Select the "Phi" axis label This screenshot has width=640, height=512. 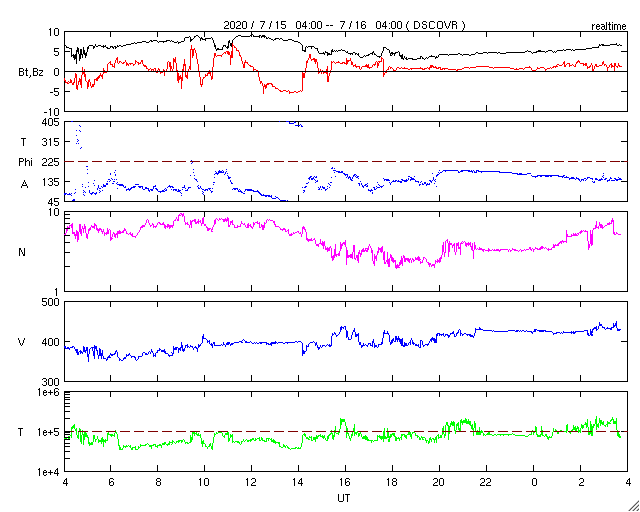coord(25,163)
